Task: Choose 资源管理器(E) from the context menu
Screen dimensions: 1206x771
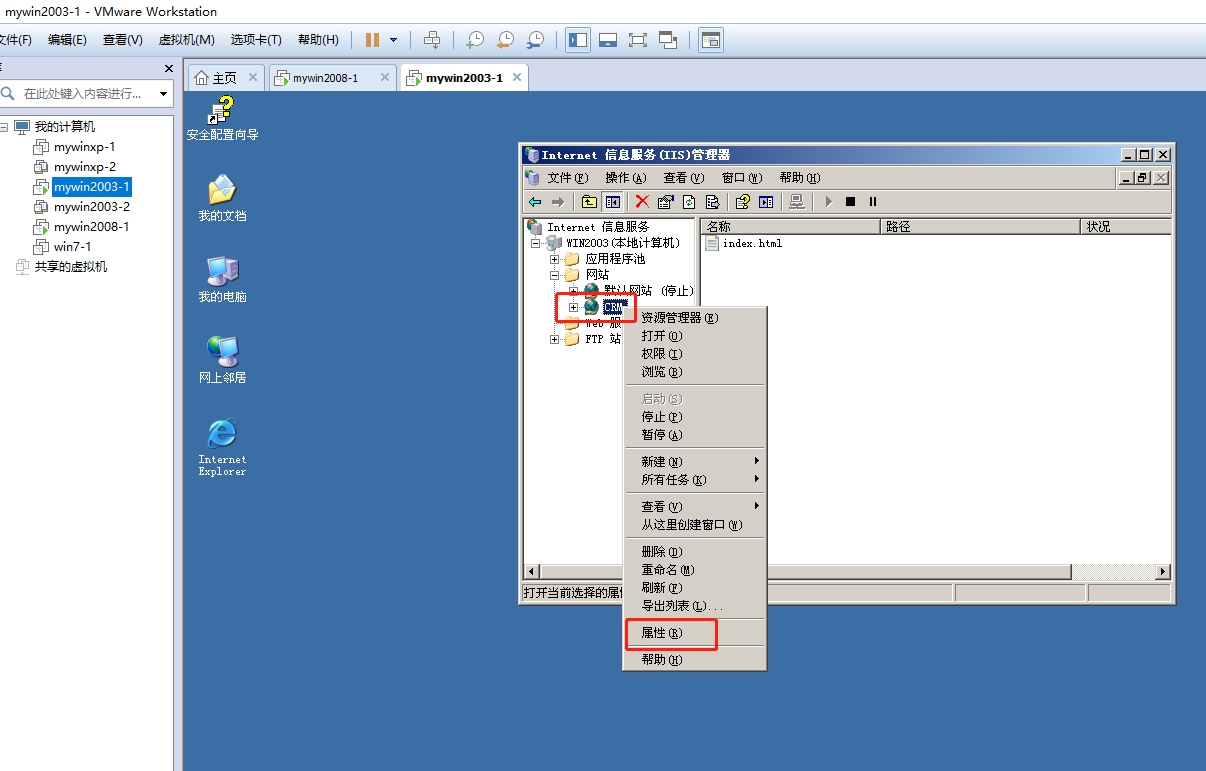Action: 694,318
